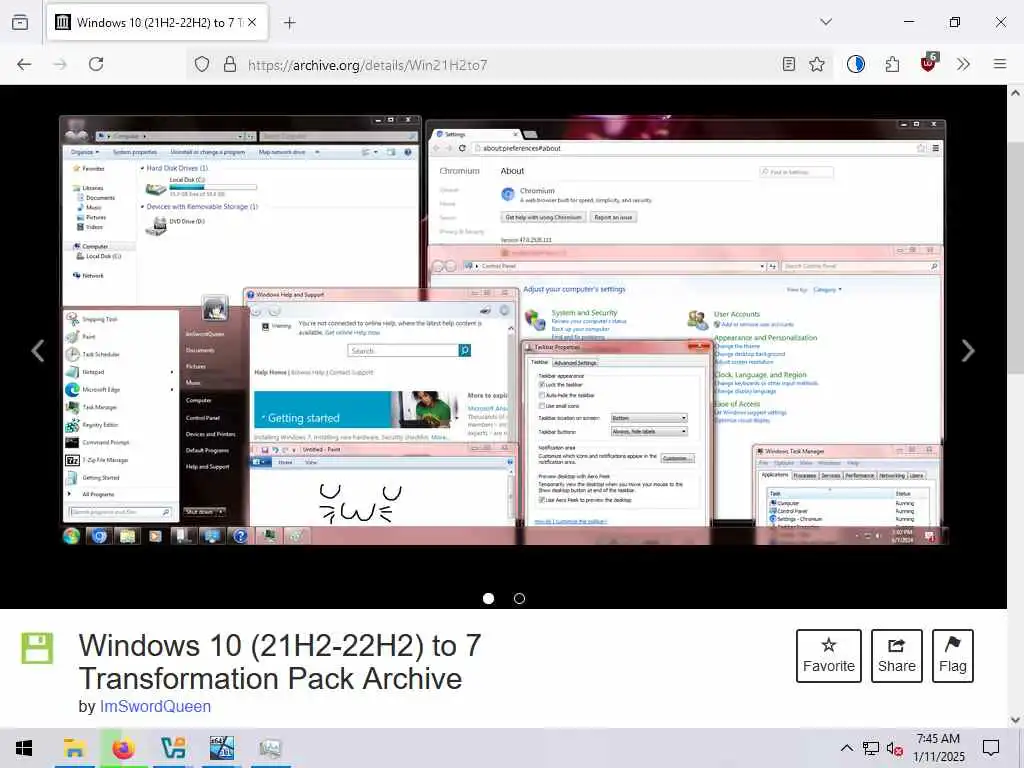Expand the list all tabs chevron
This screenshot has width=1024, height=768.
(826, 22)
